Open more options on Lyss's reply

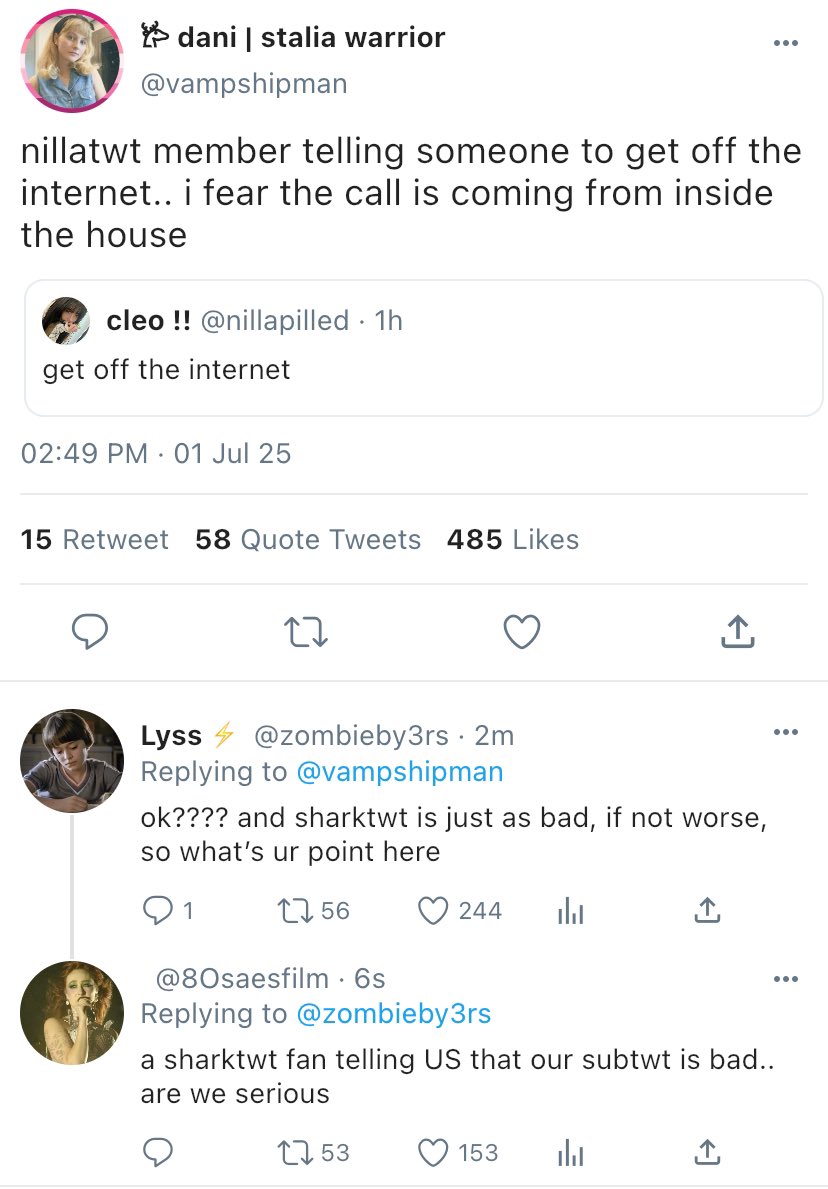786,732
